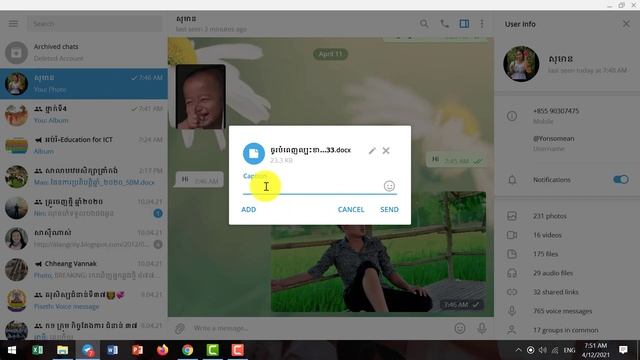Open emoji picker in caption field

(389, 186)
